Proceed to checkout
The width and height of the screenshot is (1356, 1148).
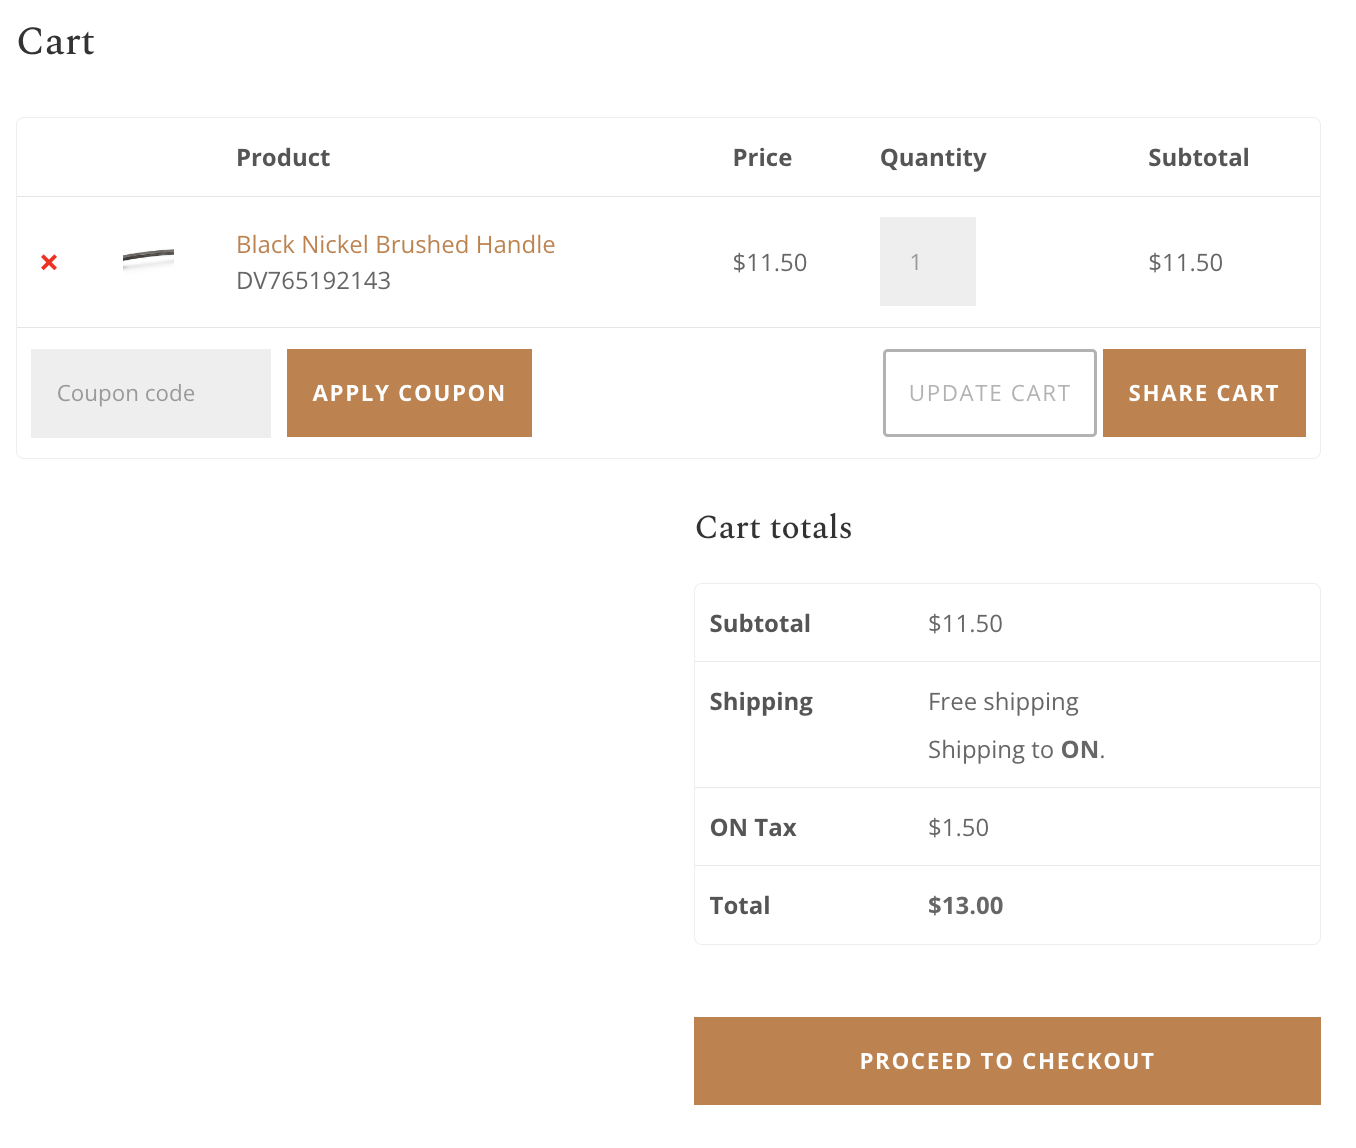(1006, 1061)
